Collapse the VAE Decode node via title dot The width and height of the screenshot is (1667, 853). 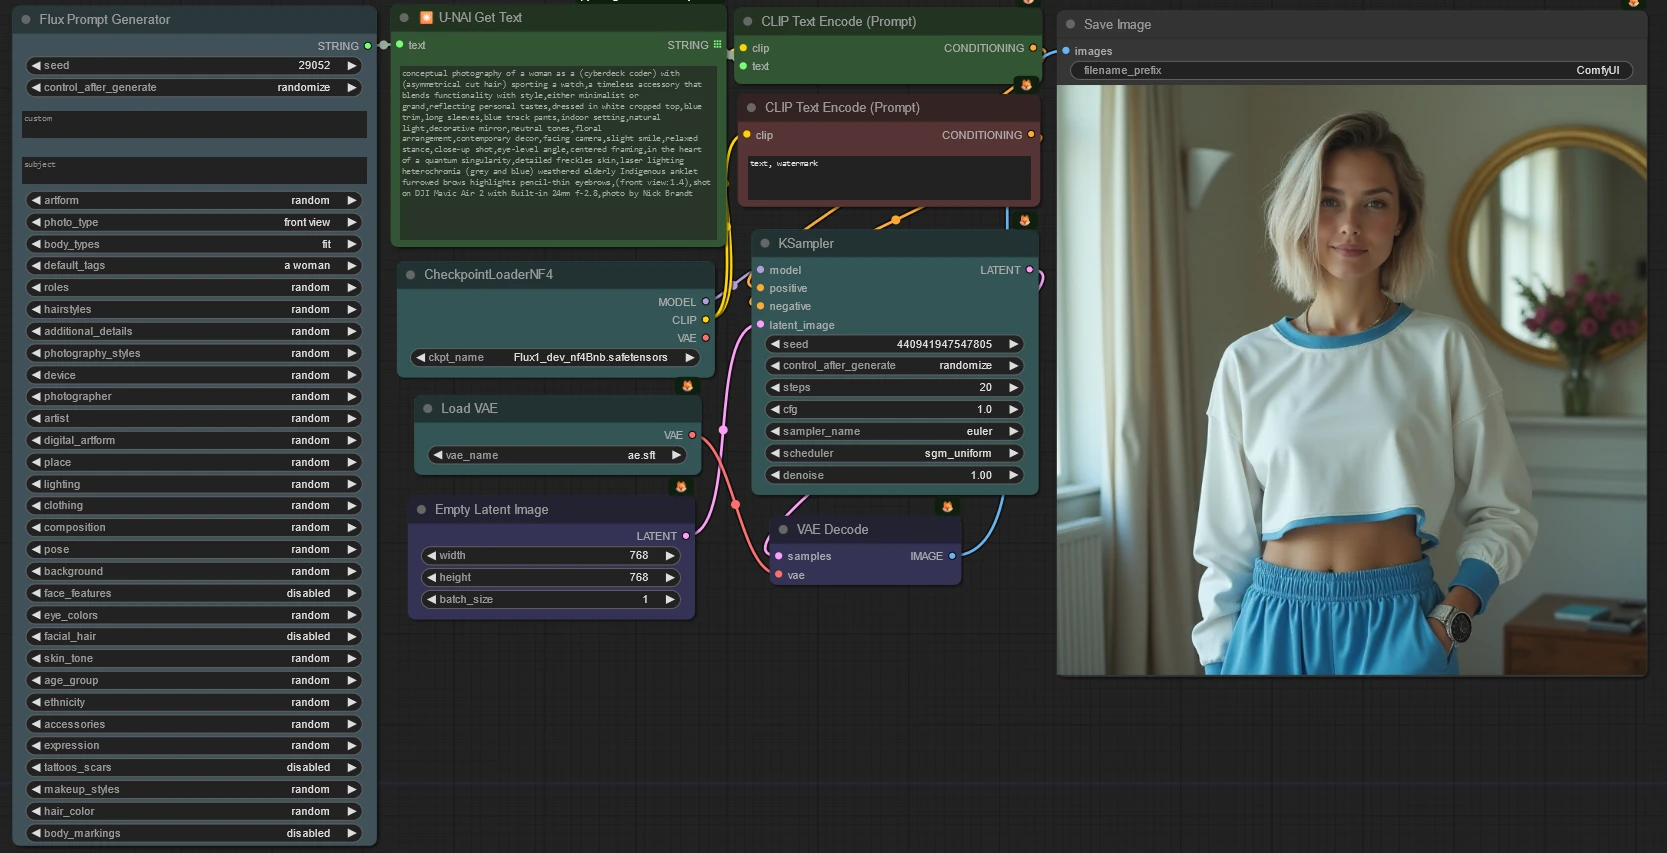click(784, 529)
